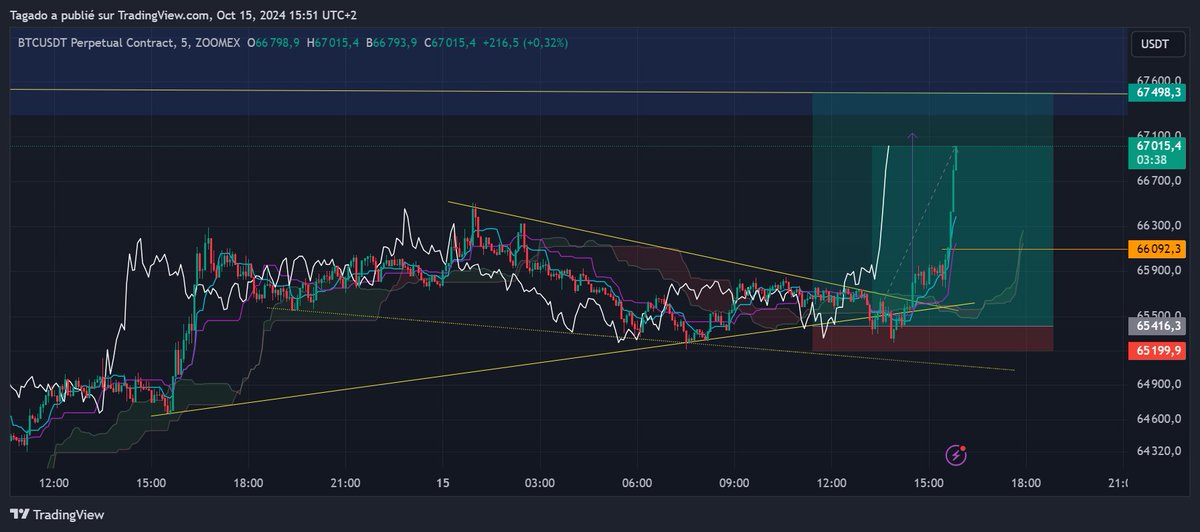Screen dimensions: 1200x532
Task: Select the high value H67015,4
Action: coord(334,42)
